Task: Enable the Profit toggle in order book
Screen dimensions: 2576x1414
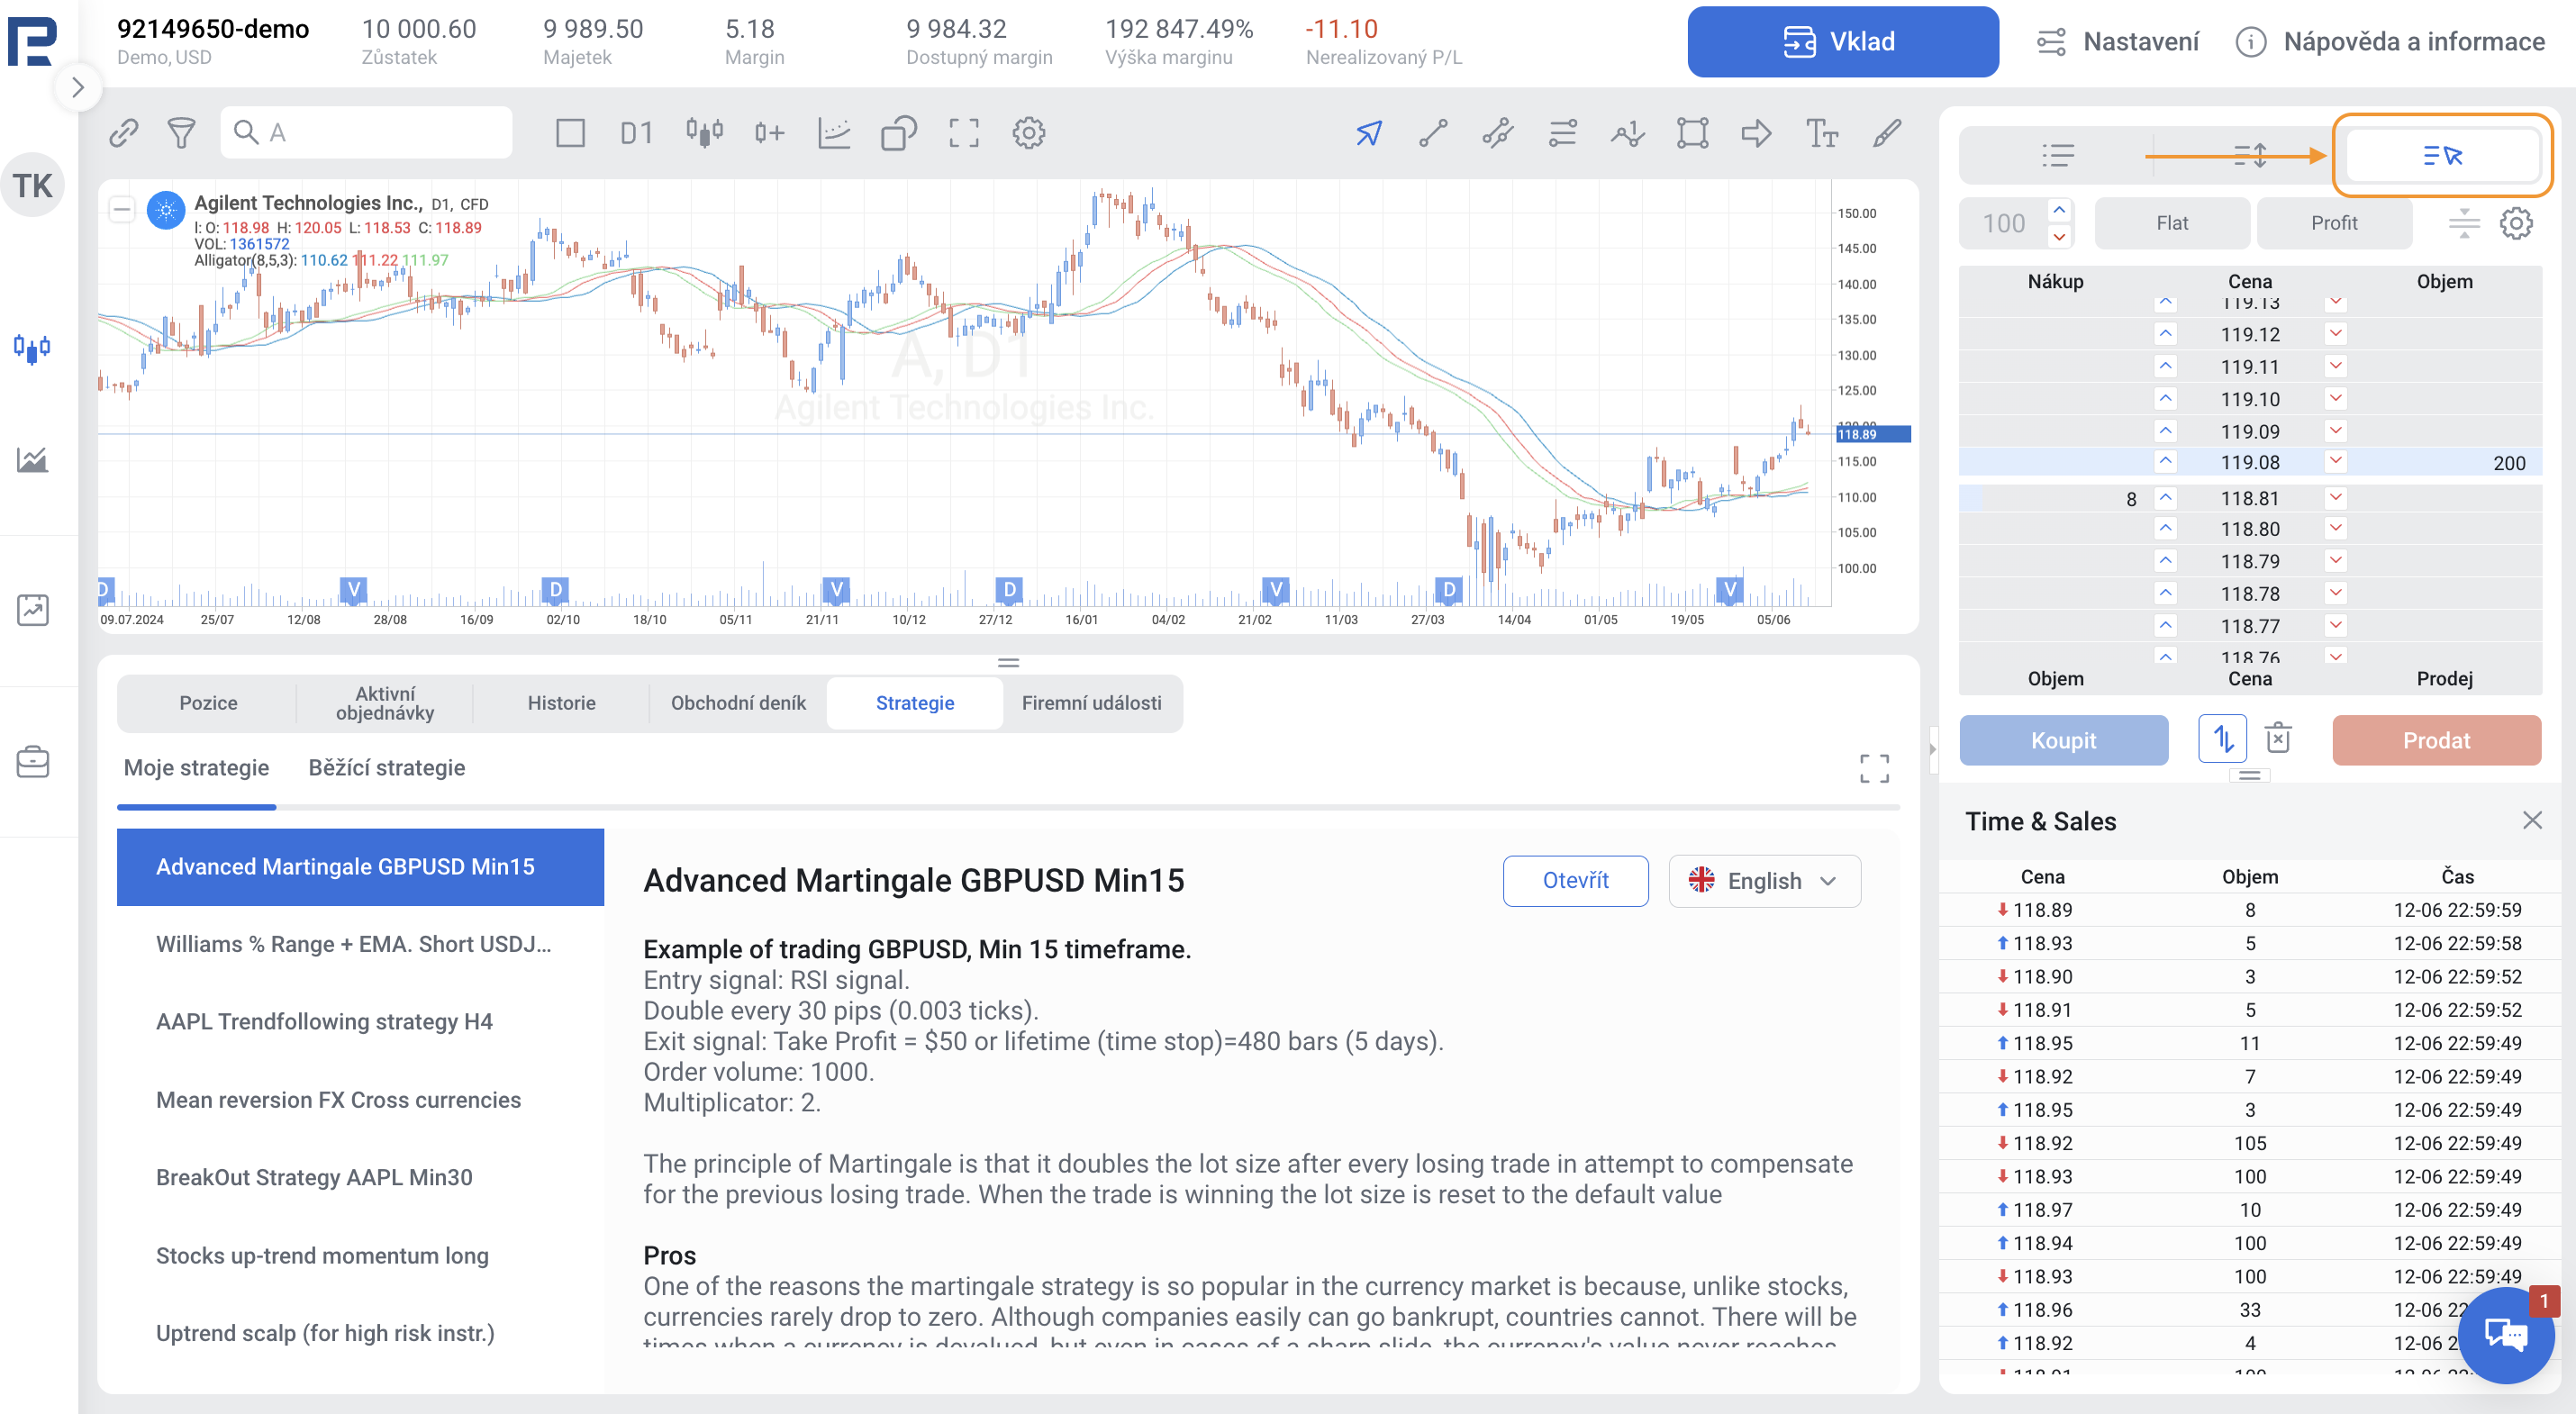Action: tap(2333, 223)
